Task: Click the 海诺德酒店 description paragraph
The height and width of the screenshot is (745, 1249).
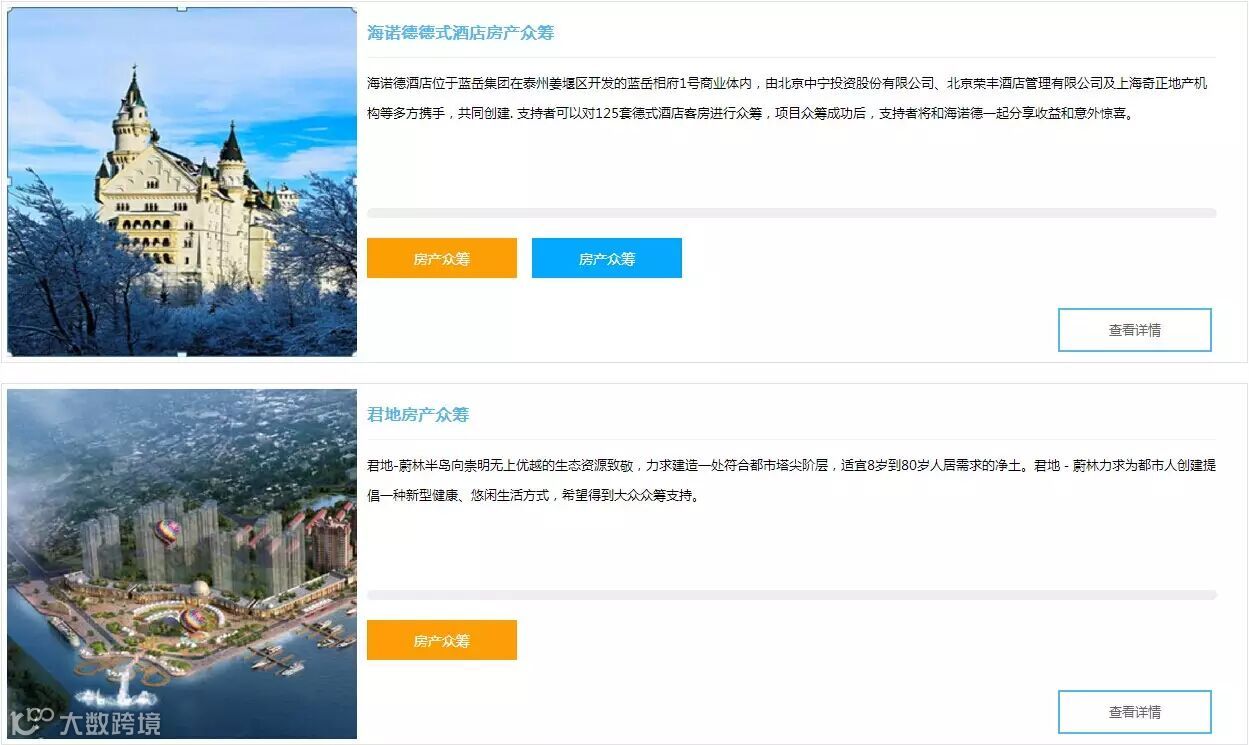Action: 788,98
